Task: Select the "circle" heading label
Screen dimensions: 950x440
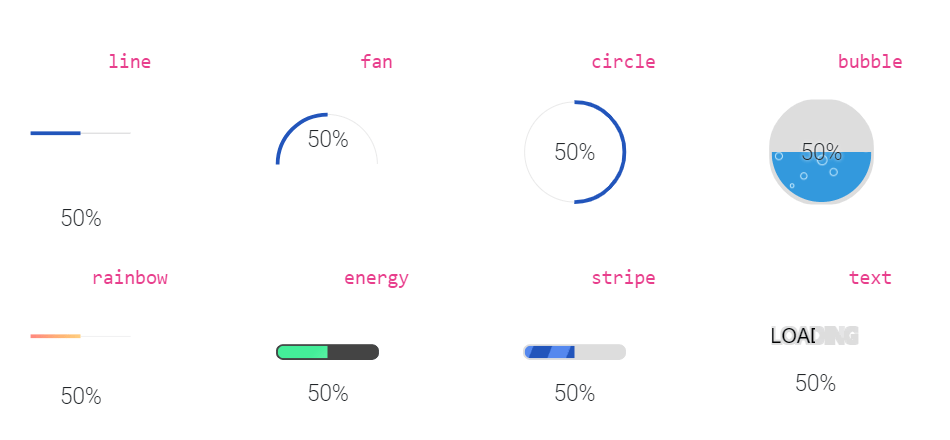Action: click(x=623, y=62)
